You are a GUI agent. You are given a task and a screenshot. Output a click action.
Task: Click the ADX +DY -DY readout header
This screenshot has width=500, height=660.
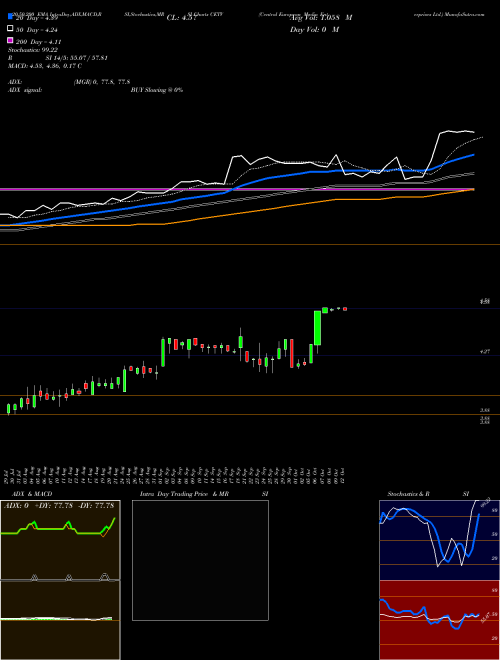pos(59,506)
